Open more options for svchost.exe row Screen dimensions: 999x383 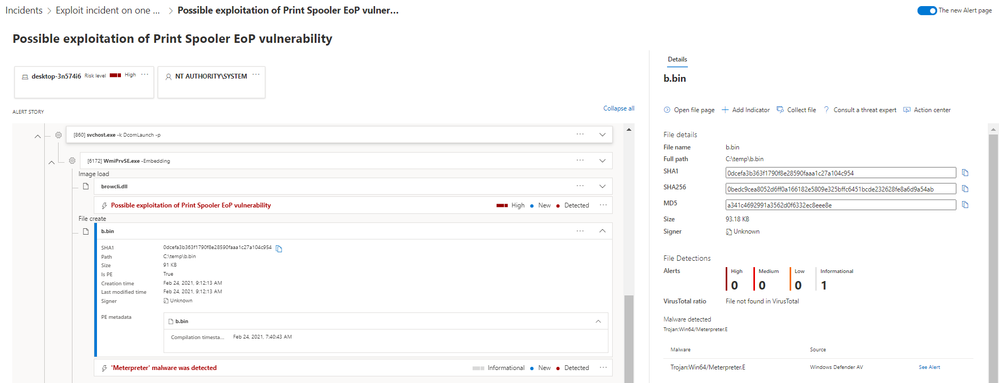580,134
